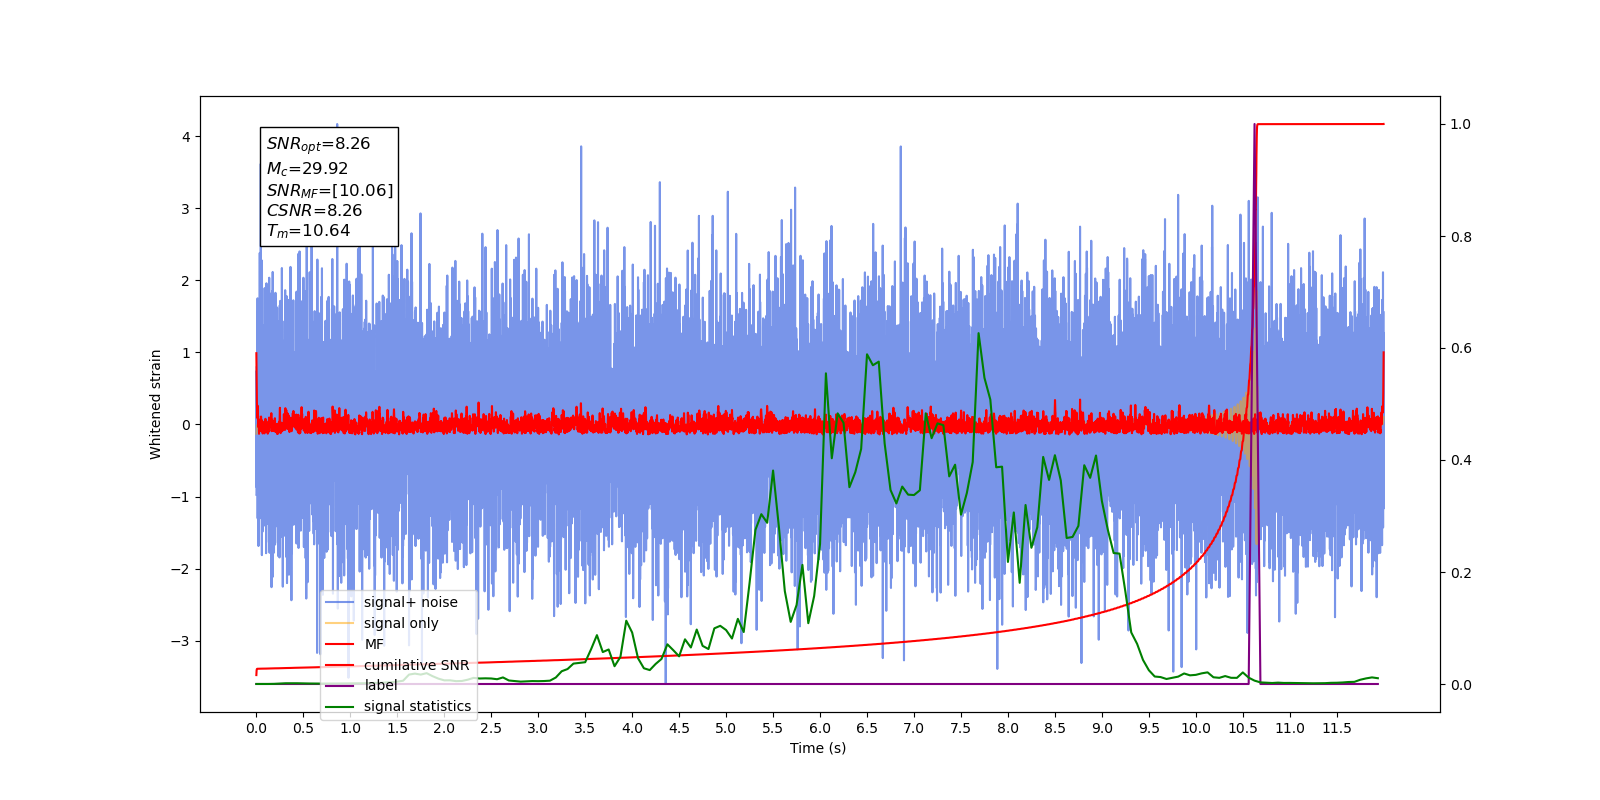Click the green line sample beside "signal statistics"
This screenshot has height=800, width=1600.
[340, 707]
